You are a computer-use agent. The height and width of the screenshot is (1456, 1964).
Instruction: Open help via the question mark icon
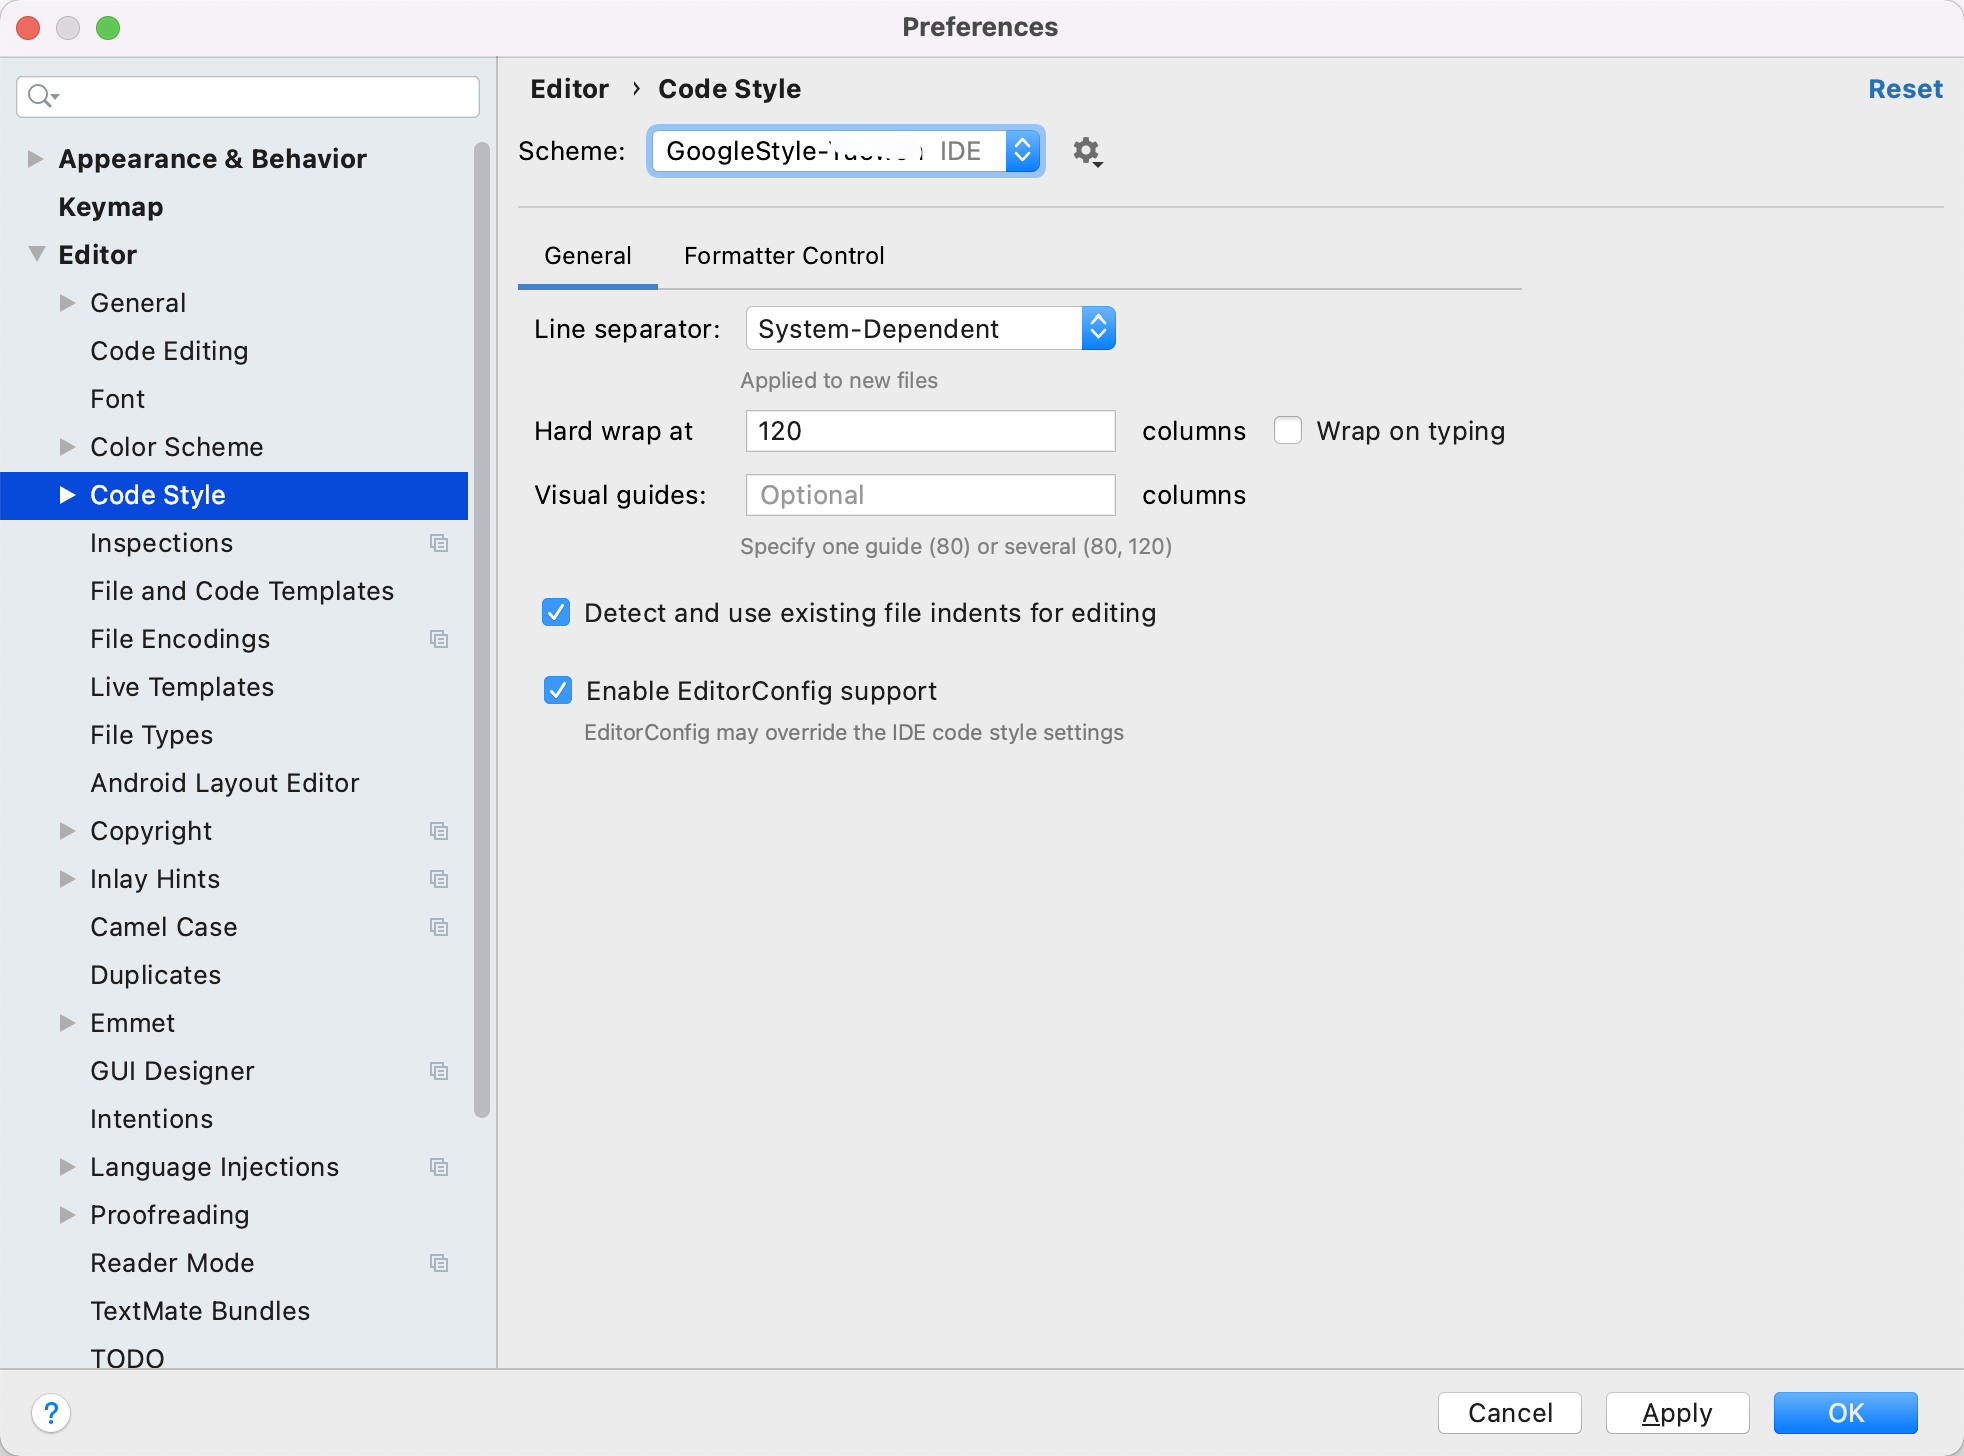[51, 1413]
